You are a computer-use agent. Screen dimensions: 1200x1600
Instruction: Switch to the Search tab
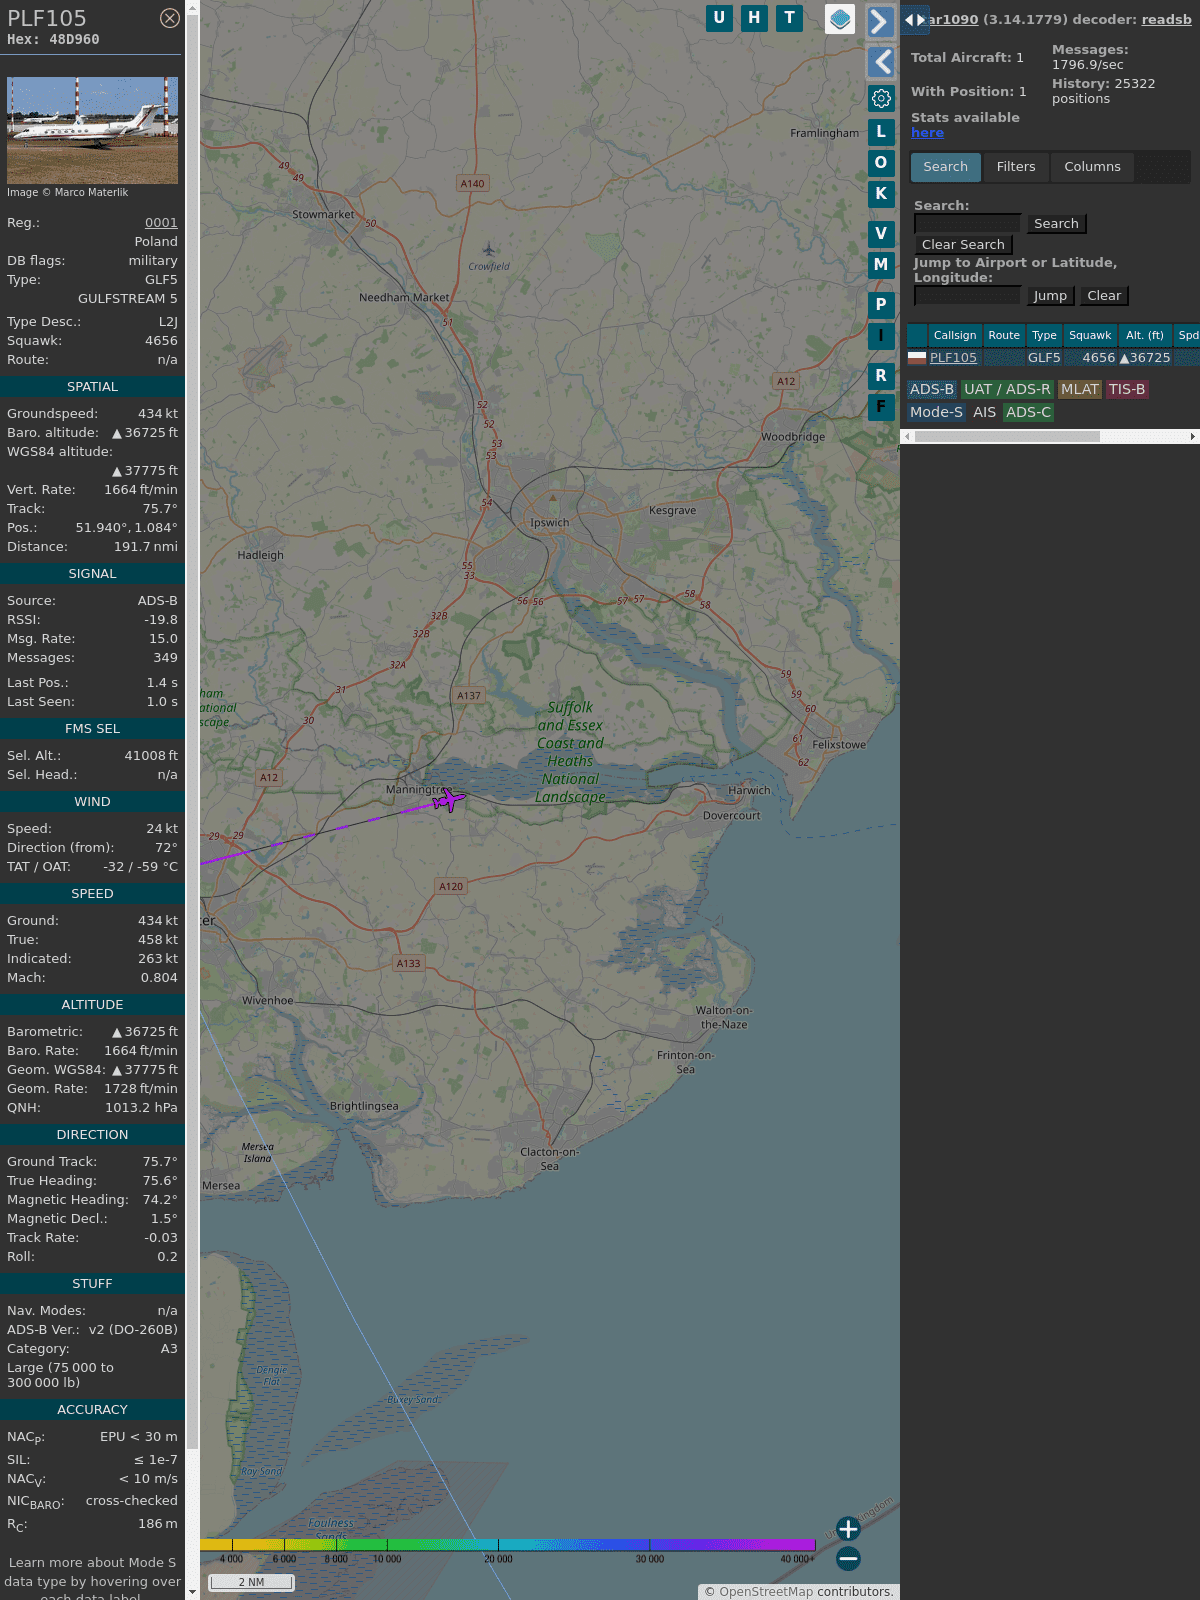pyautogui.click(x=945, y=167)
